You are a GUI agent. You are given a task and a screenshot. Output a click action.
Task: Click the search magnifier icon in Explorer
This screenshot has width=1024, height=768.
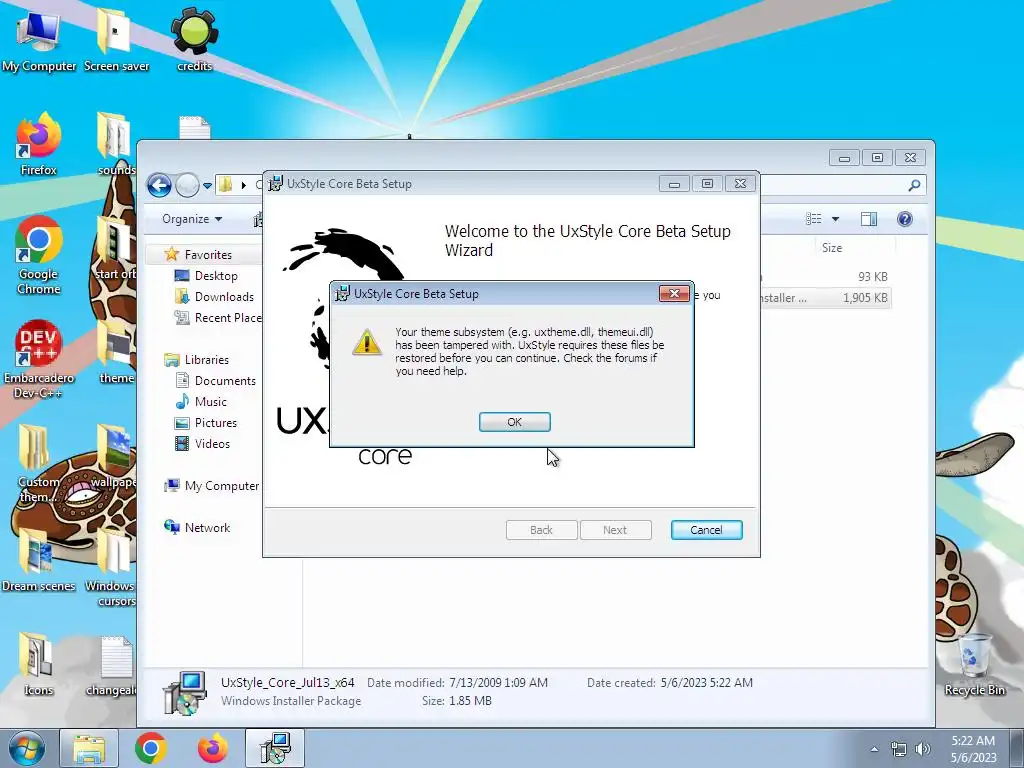pyautogui.click(x=914, y=185)
